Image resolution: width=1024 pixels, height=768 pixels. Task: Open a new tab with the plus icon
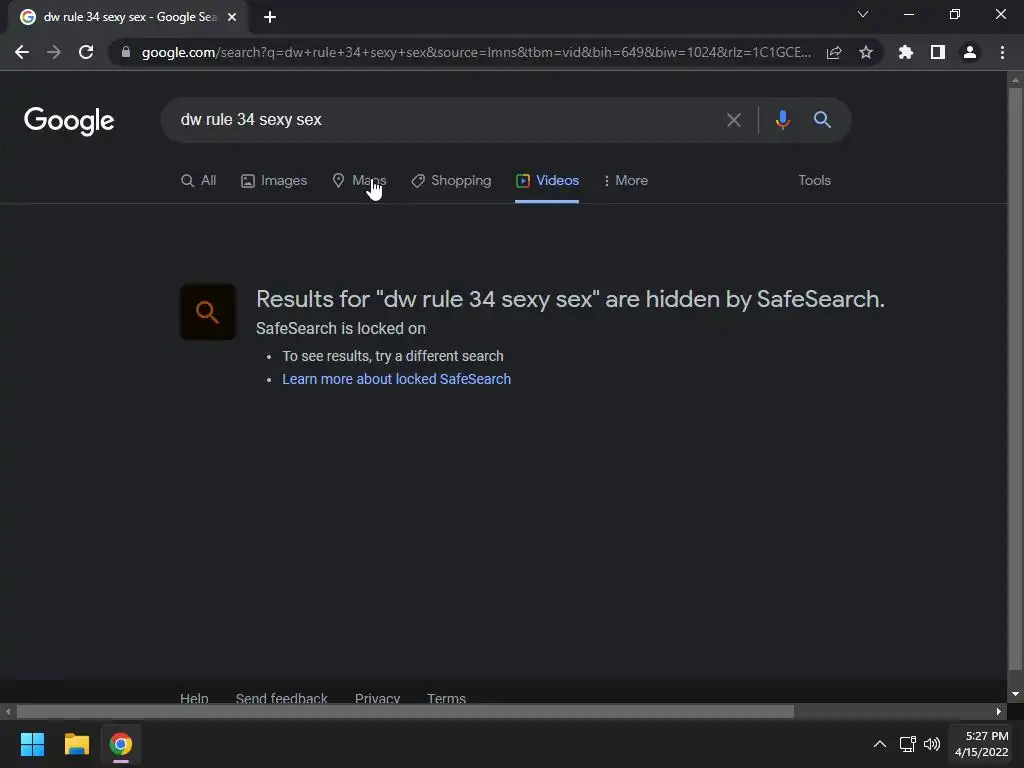[270, 17]
